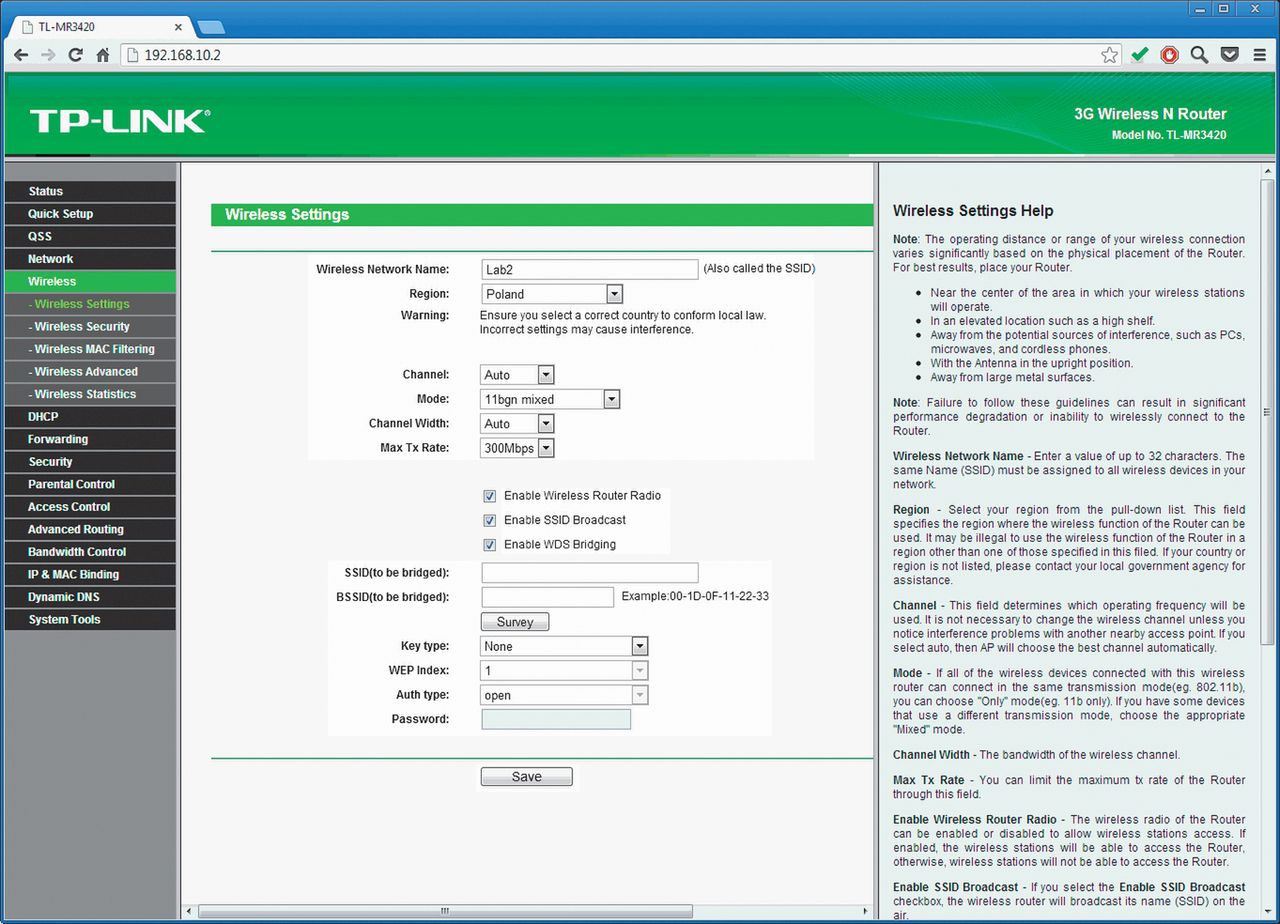The width and height of the screenshot is (1280, 924).
Task: Reload the page with the refresh icon
Action: pos(75,55)
